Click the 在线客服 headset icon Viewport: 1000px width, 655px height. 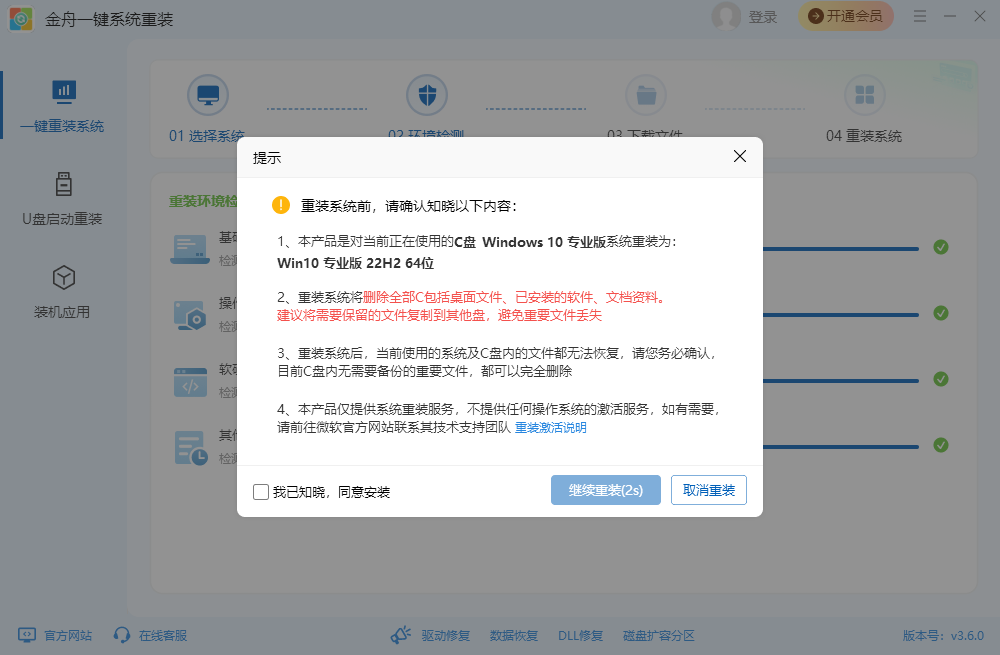coord(121,635)
